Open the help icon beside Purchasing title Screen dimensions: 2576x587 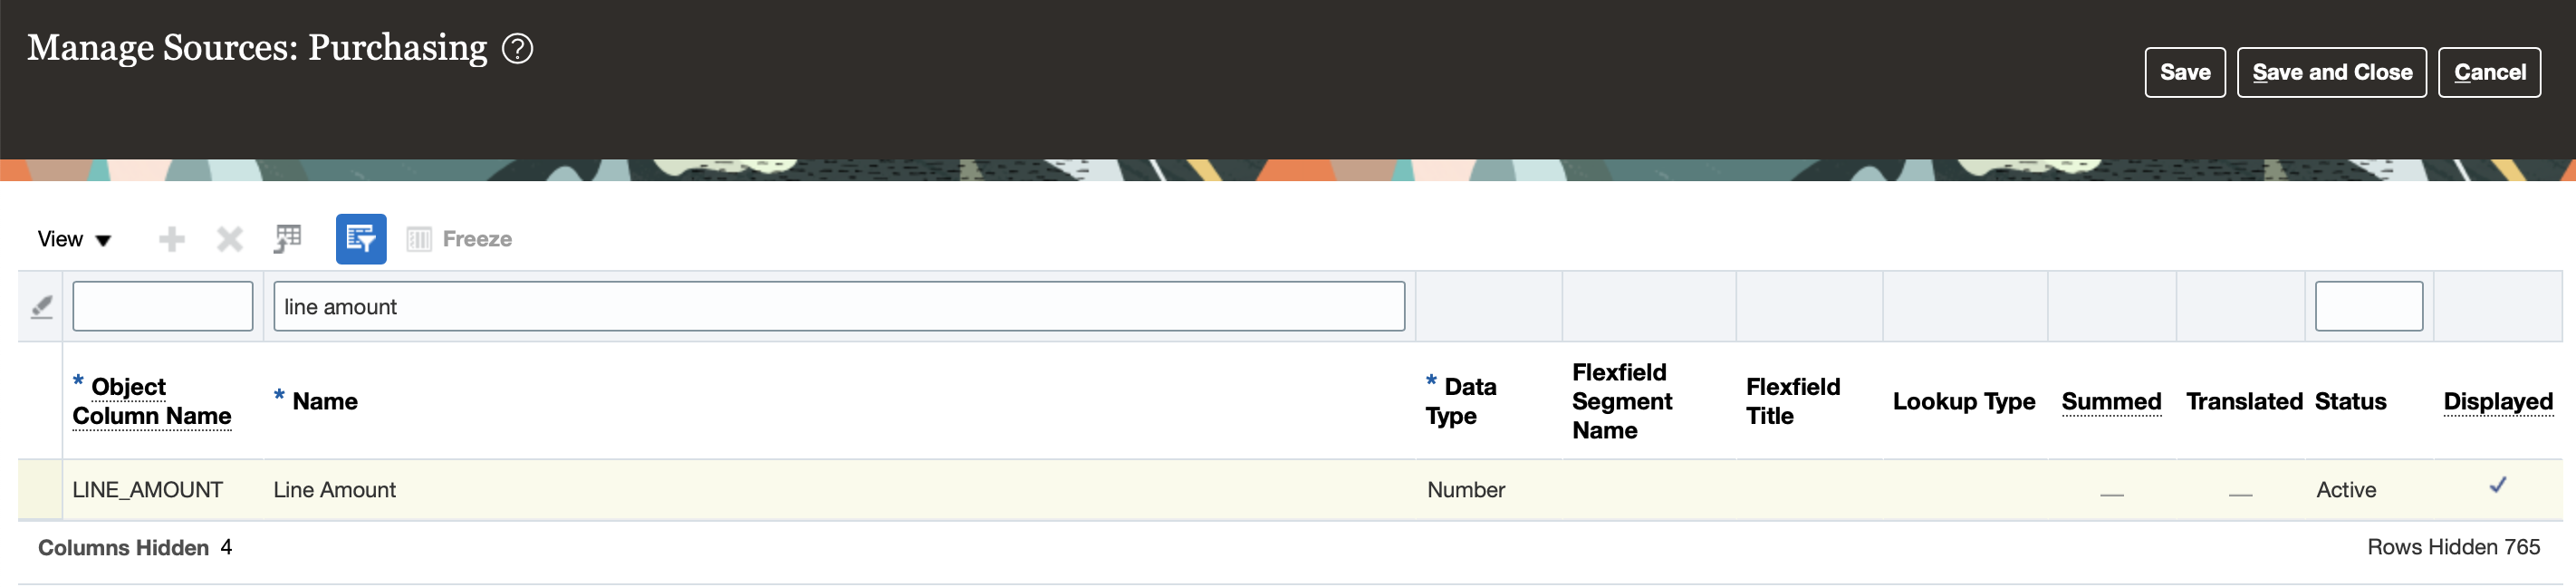517,48
